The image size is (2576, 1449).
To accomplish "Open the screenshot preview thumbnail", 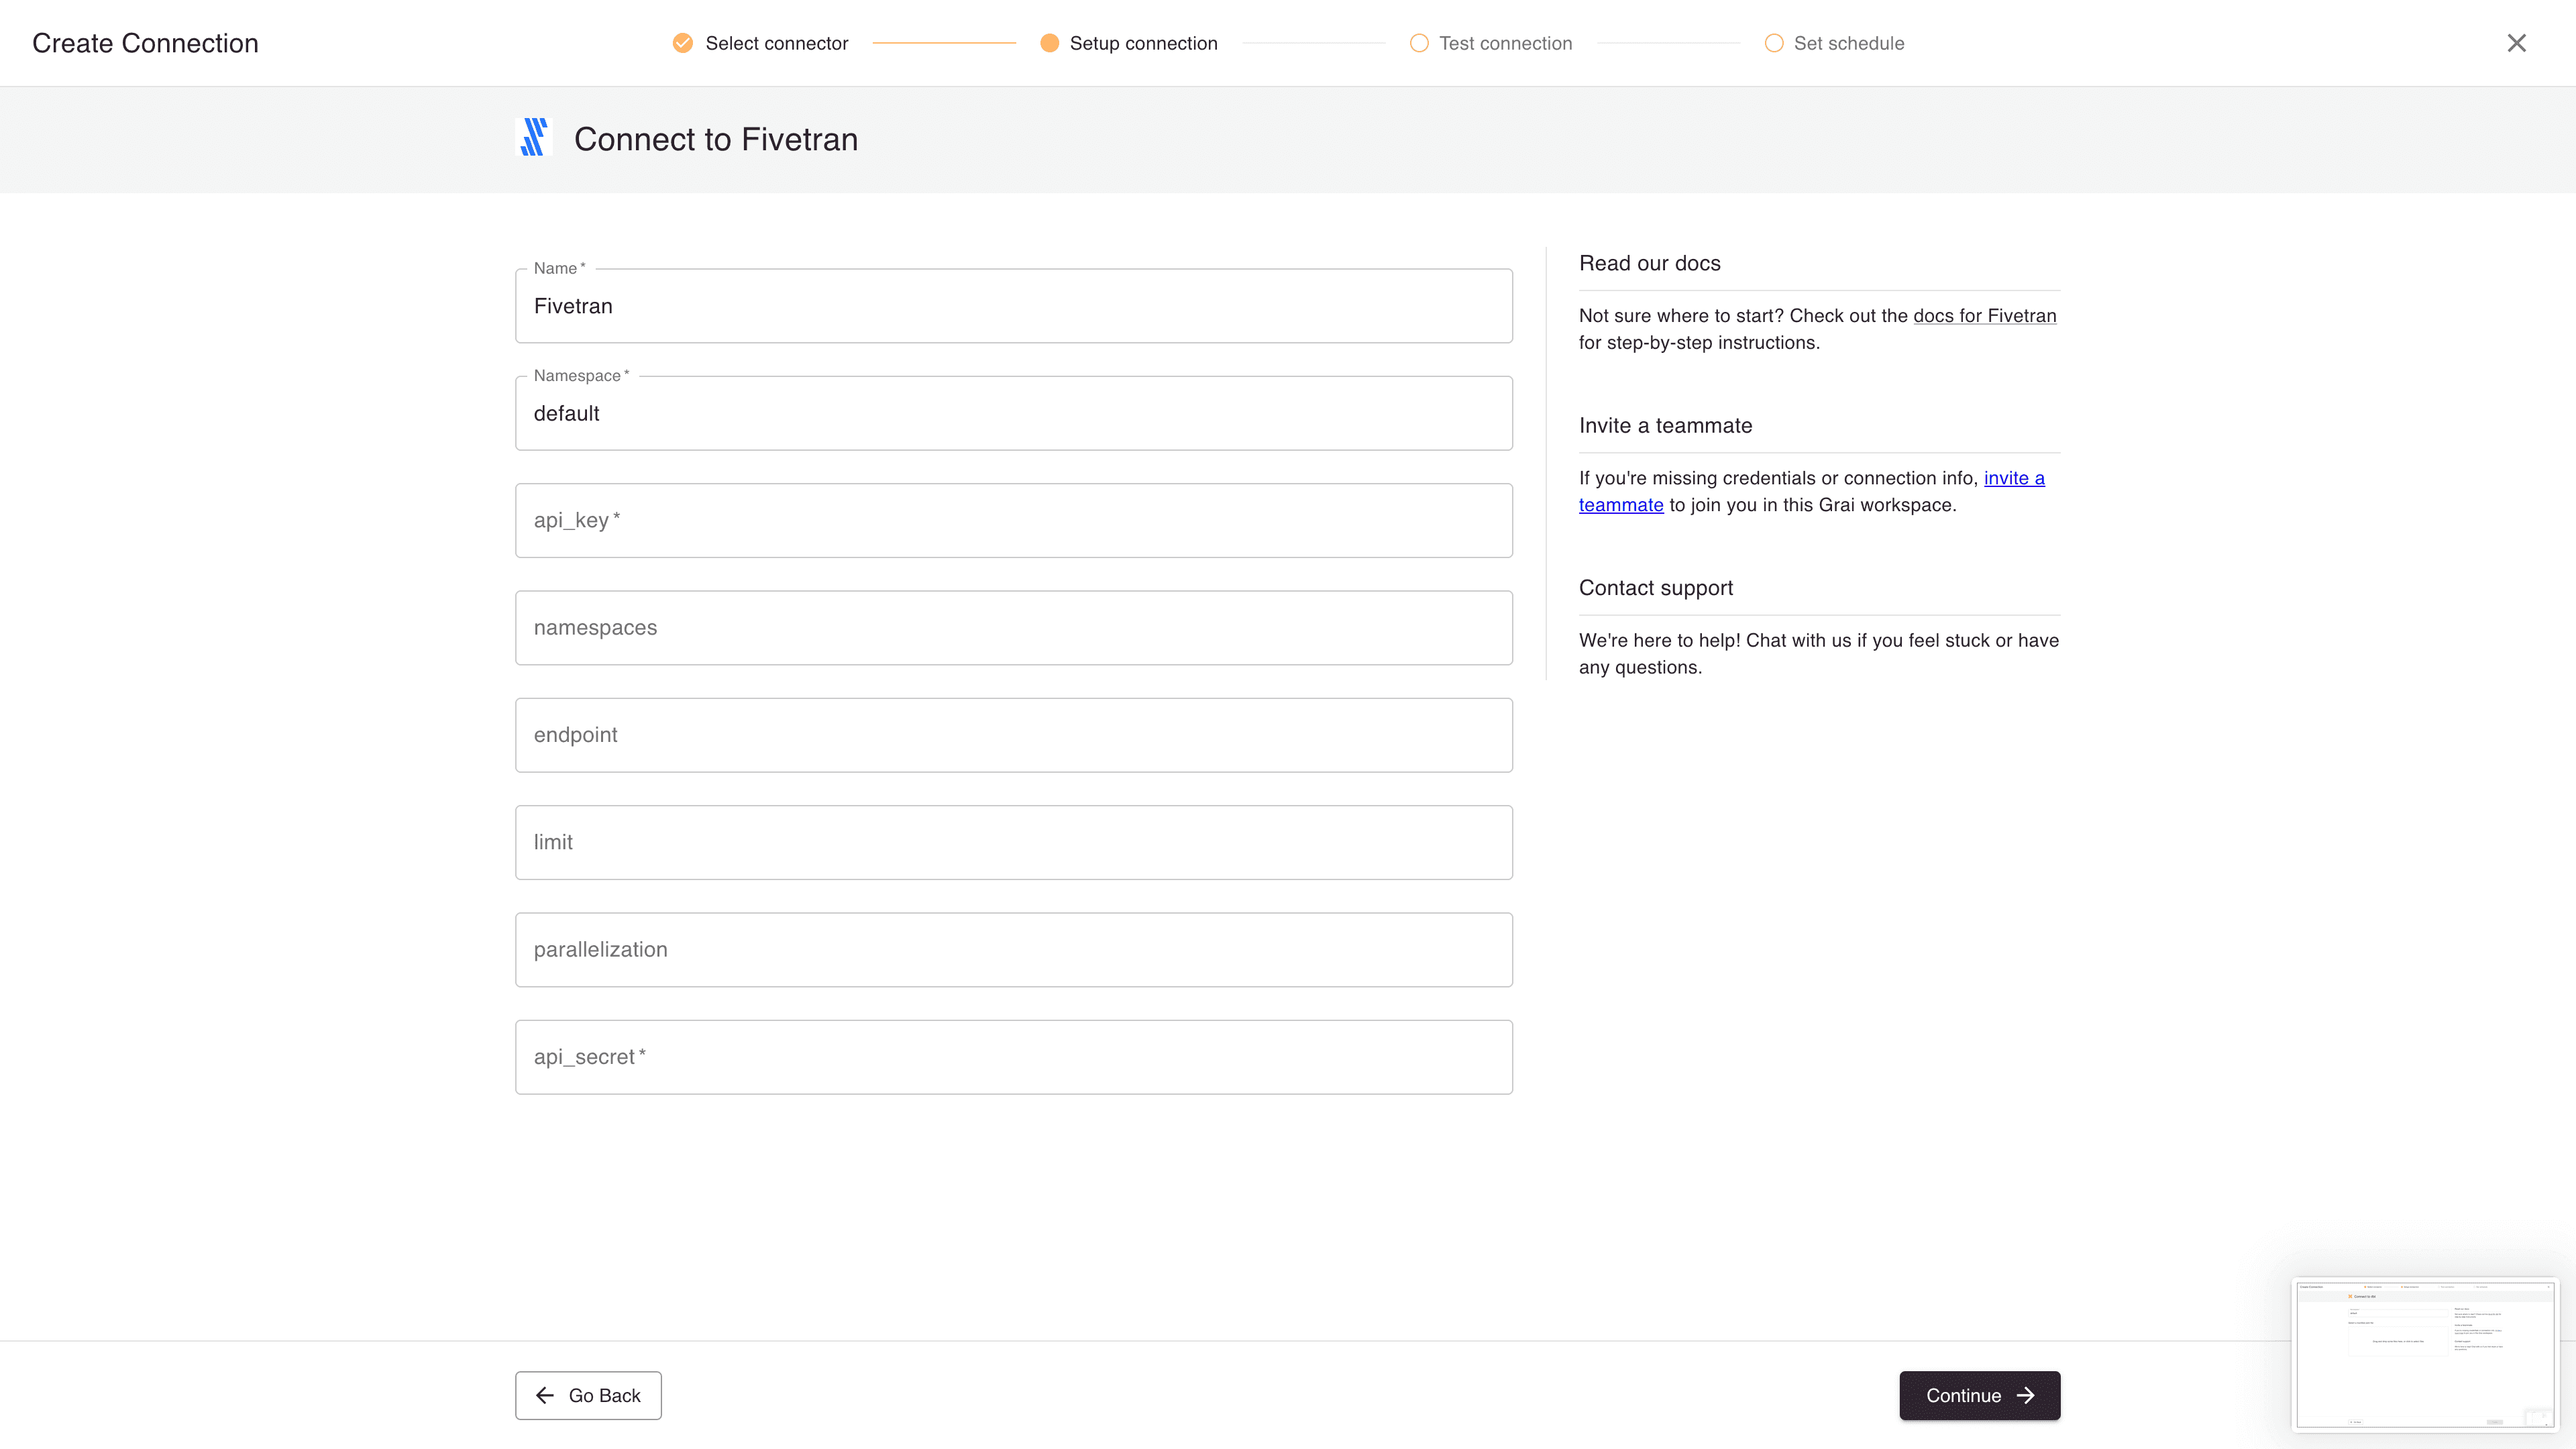I will [x=2424, y=1354].
